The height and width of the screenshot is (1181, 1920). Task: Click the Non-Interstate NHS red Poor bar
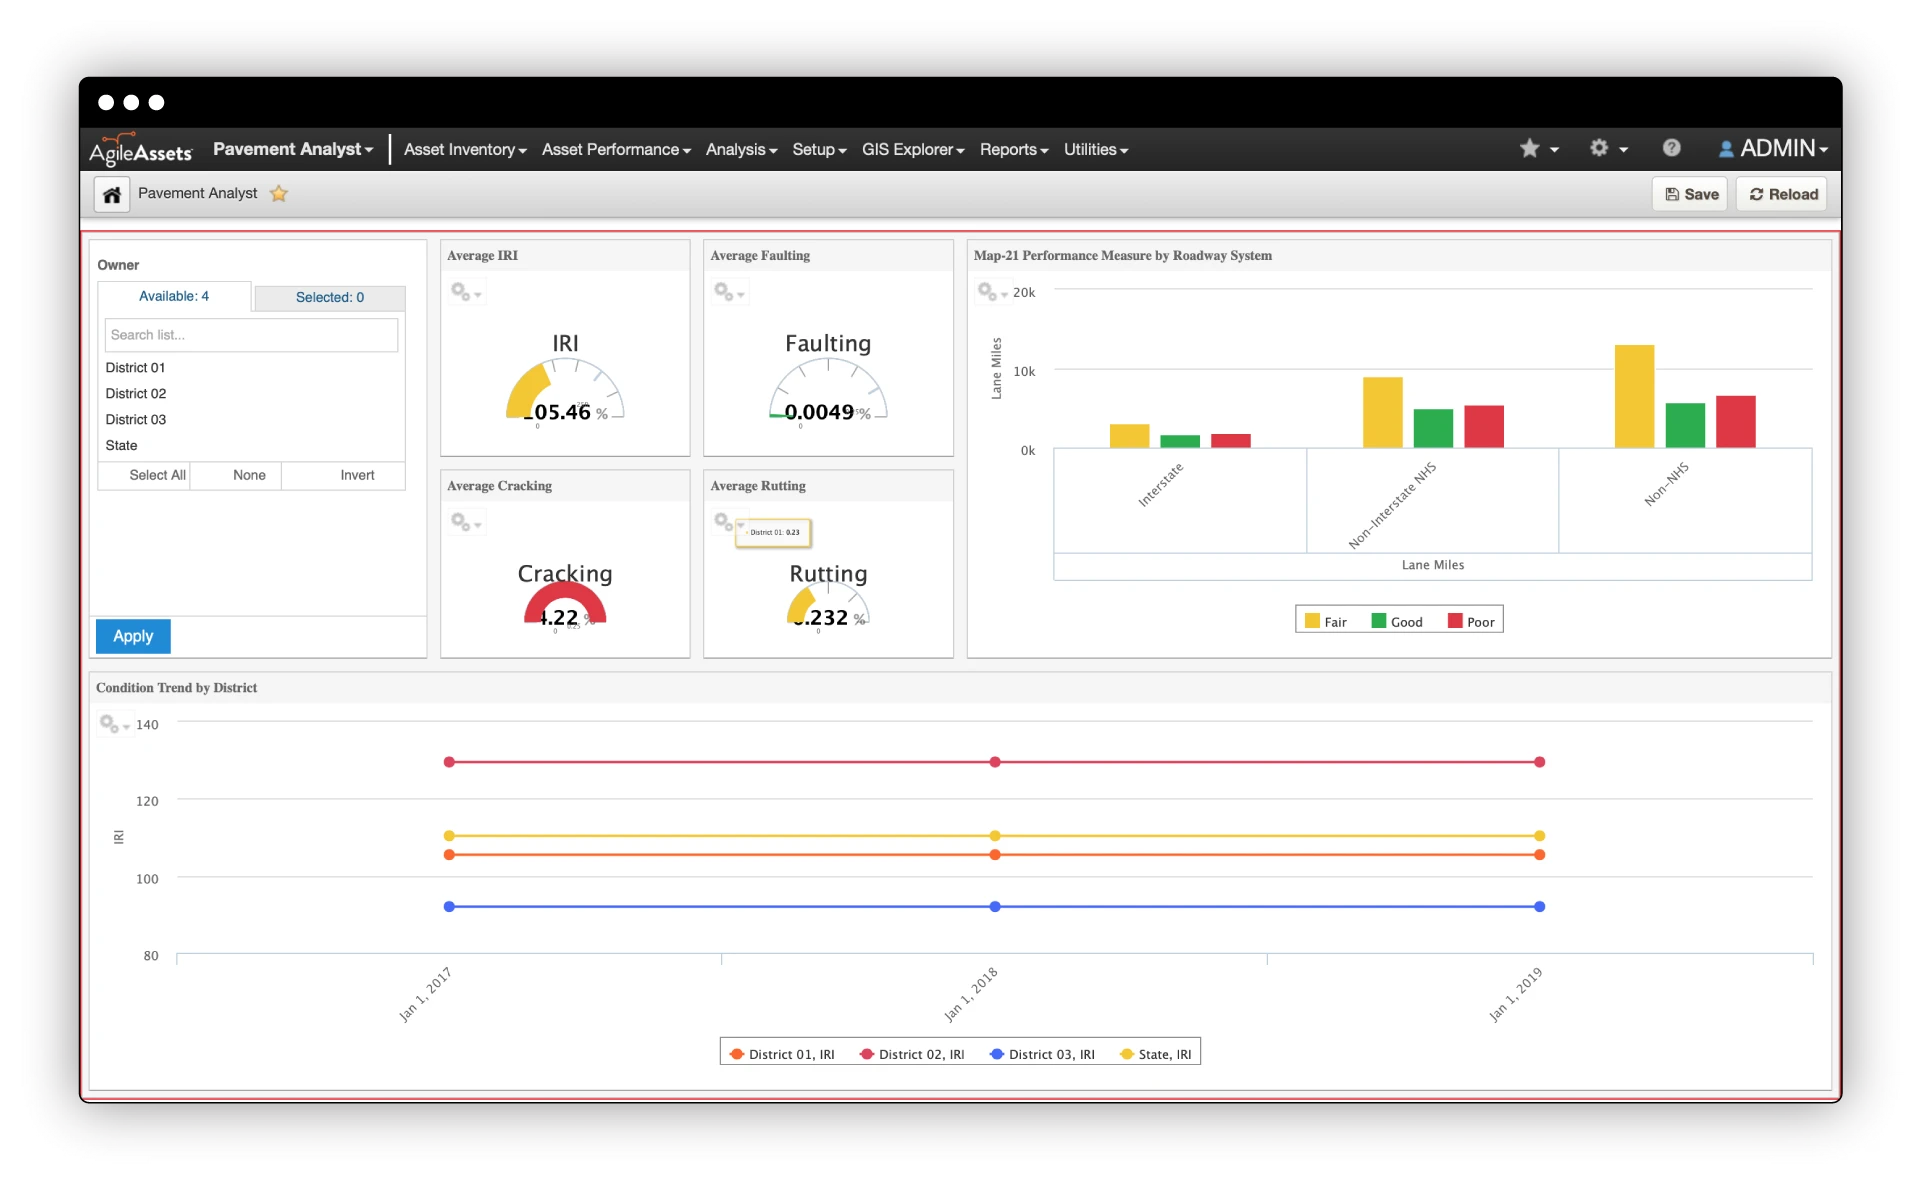1484,426
